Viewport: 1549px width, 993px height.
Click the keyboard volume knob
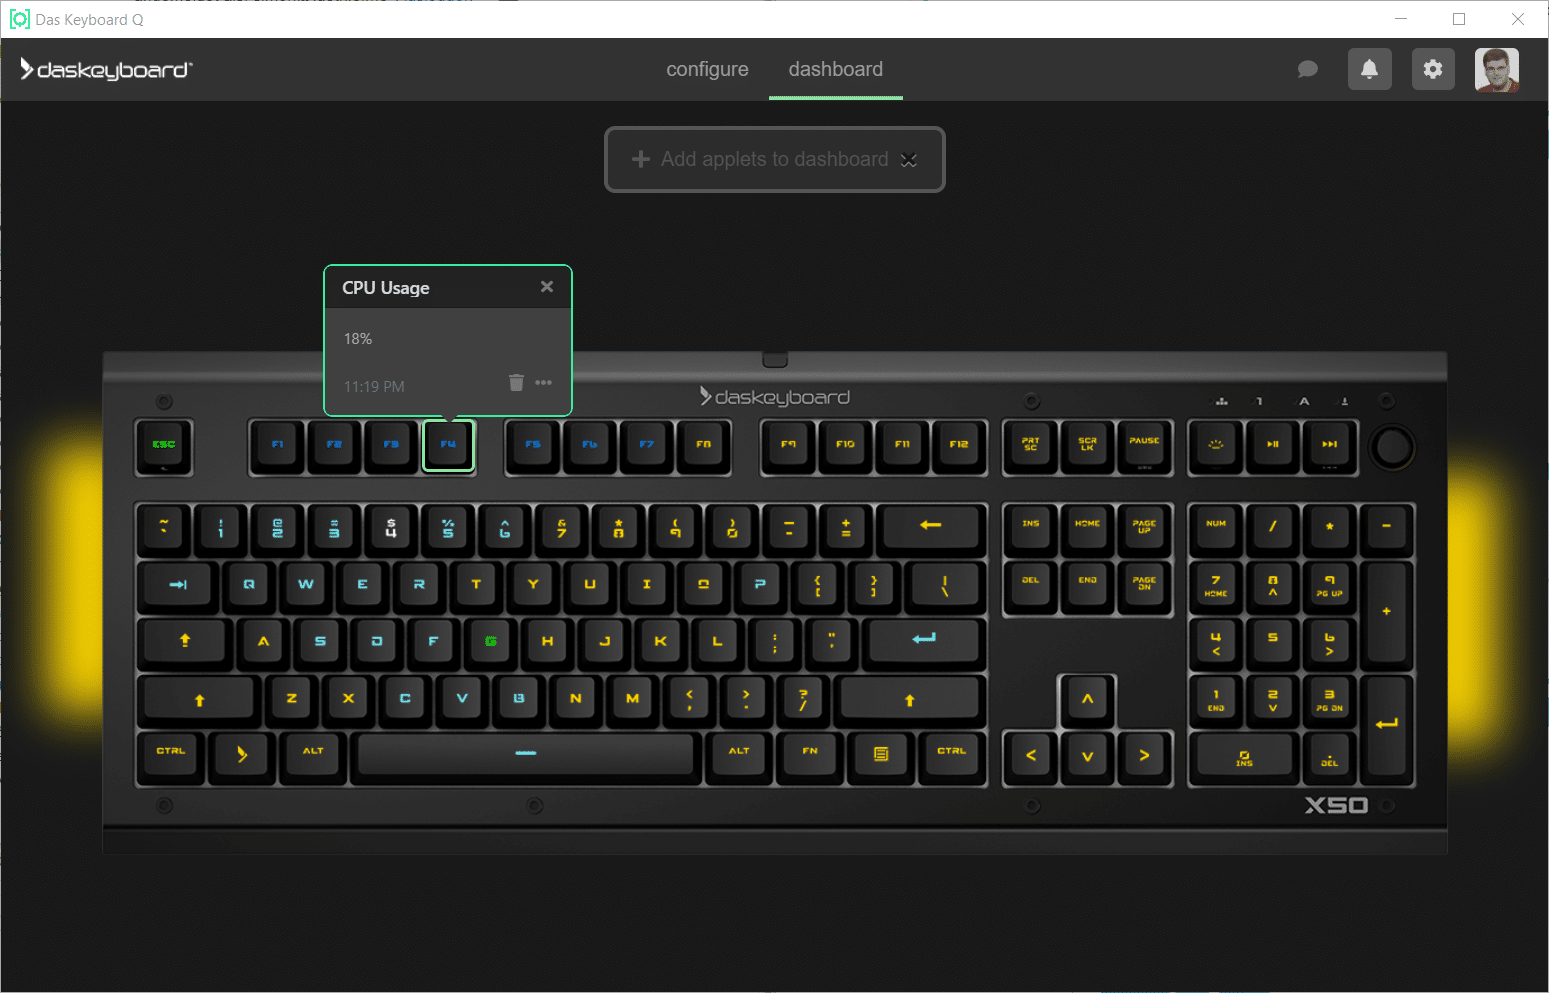click(1391, 447)
